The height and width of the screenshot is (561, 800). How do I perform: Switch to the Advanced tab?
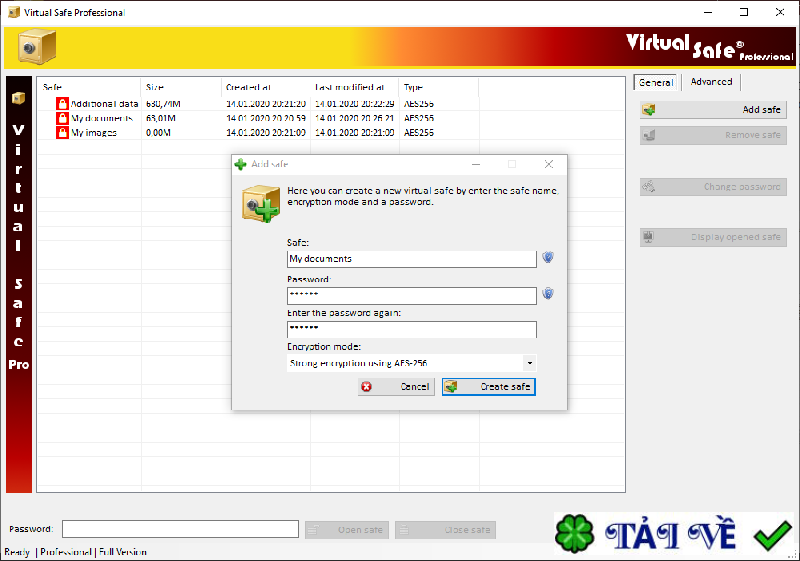(x=711, y=82)
